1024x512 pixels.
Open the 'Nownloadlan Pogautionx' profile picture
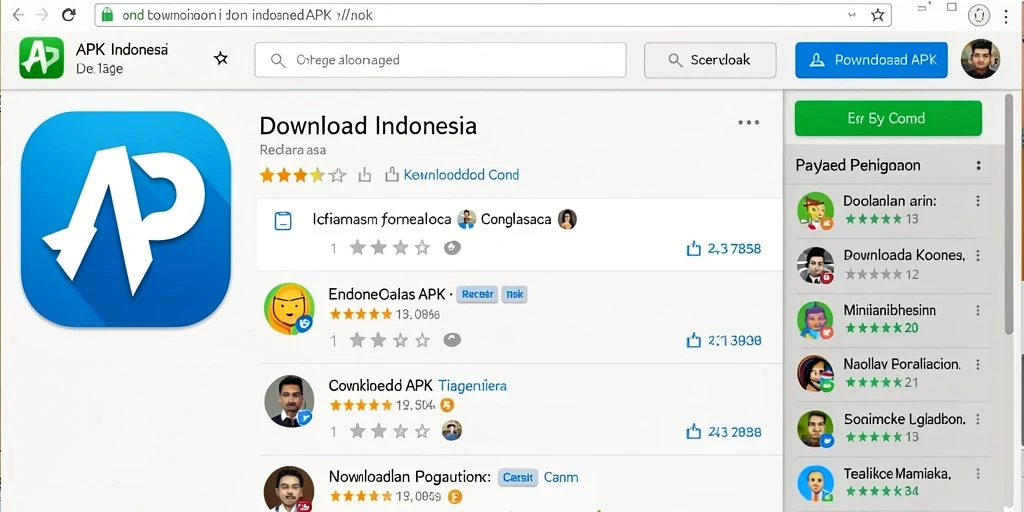pyautogui.click(x=289, y=488)
